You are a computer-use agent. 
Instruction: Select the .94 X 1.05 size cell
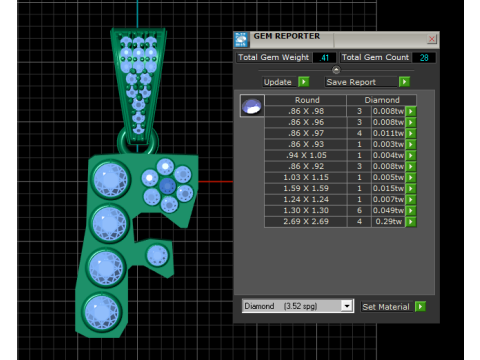point(306,155)
